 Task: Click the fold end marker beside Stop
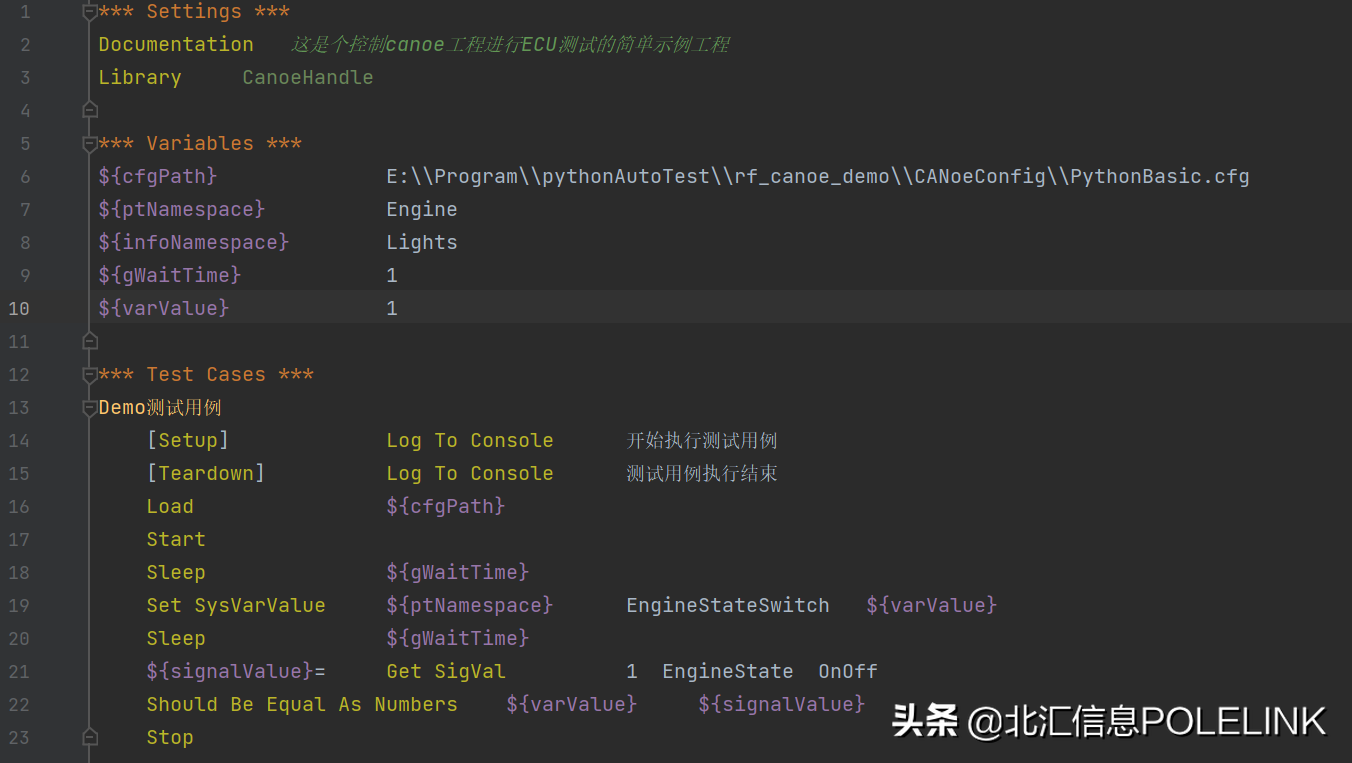point(90,738)
